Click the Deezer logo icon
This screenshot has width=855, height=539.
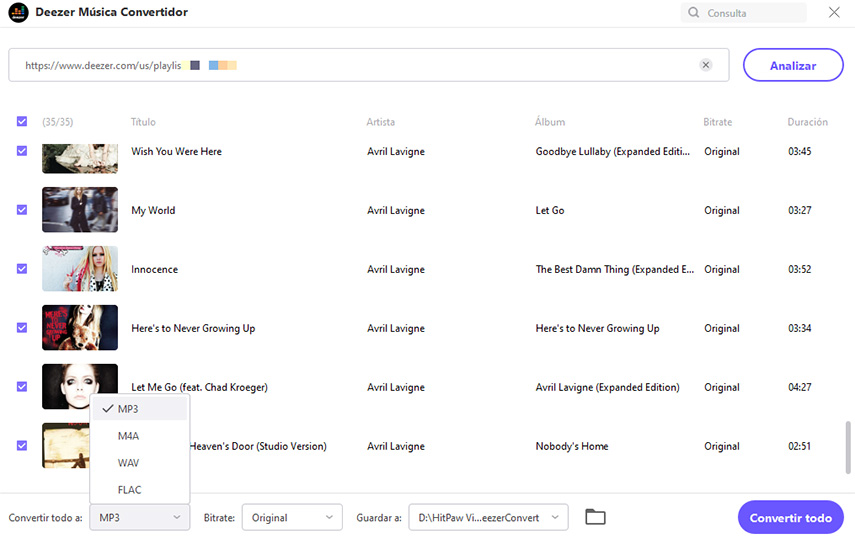pyautogui.click(x=19, y=12)
